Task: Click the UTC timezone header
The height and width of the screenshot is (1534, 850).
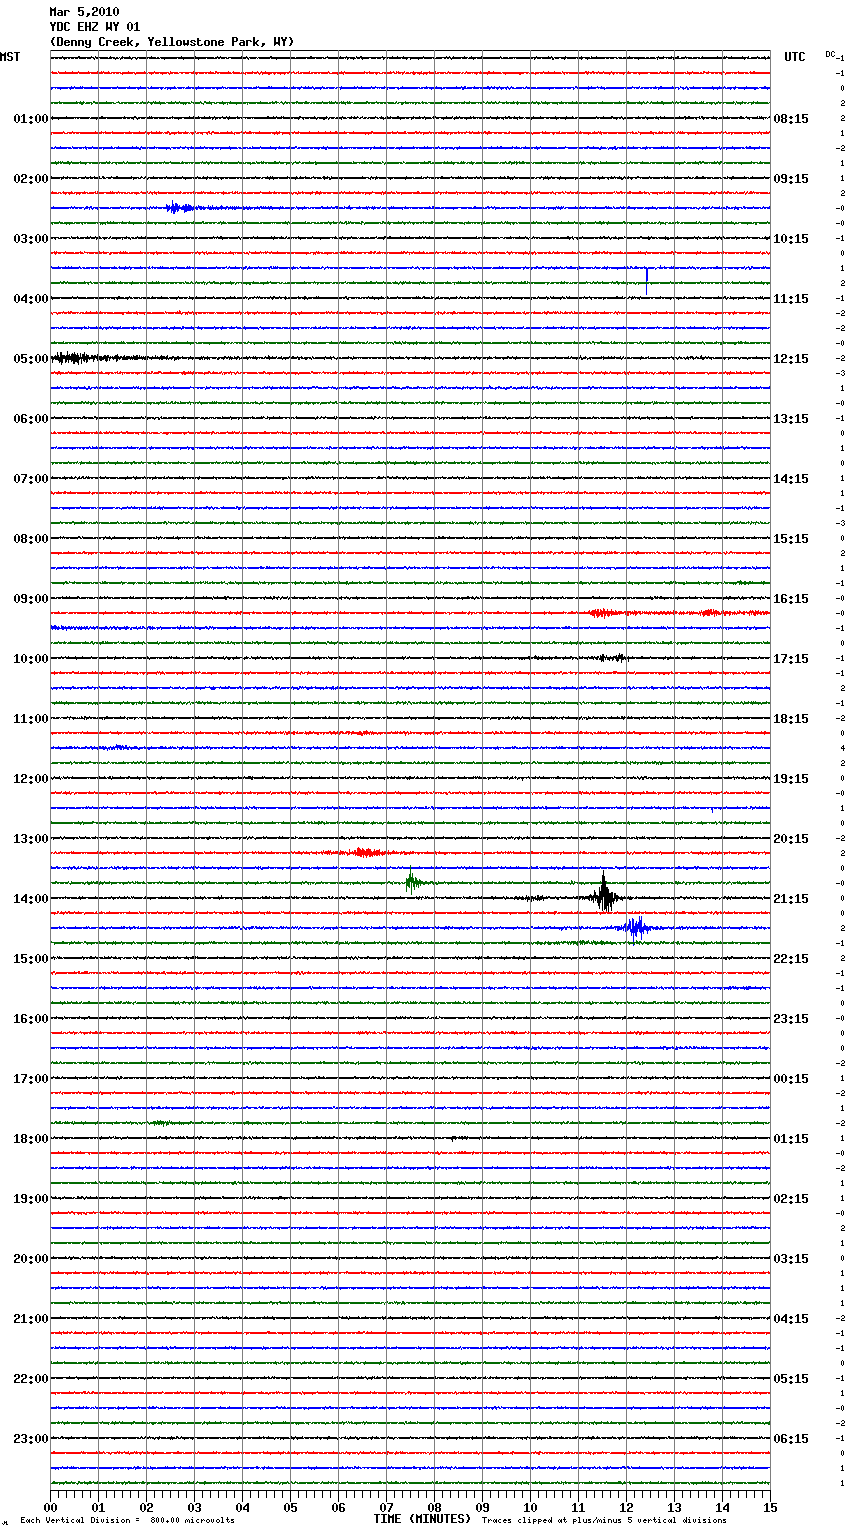Action: tap(794, 57)
